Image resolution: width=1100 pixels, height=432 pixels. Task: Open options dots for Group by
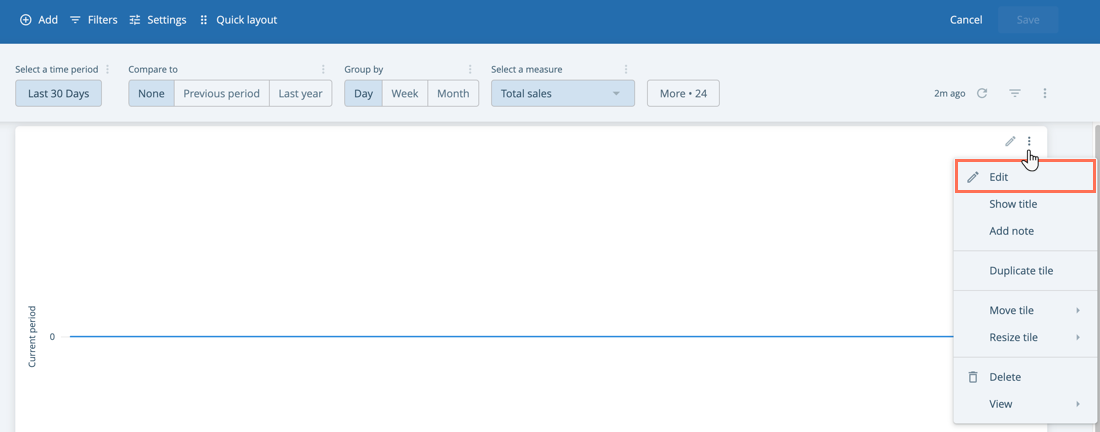tap(470, 69)
